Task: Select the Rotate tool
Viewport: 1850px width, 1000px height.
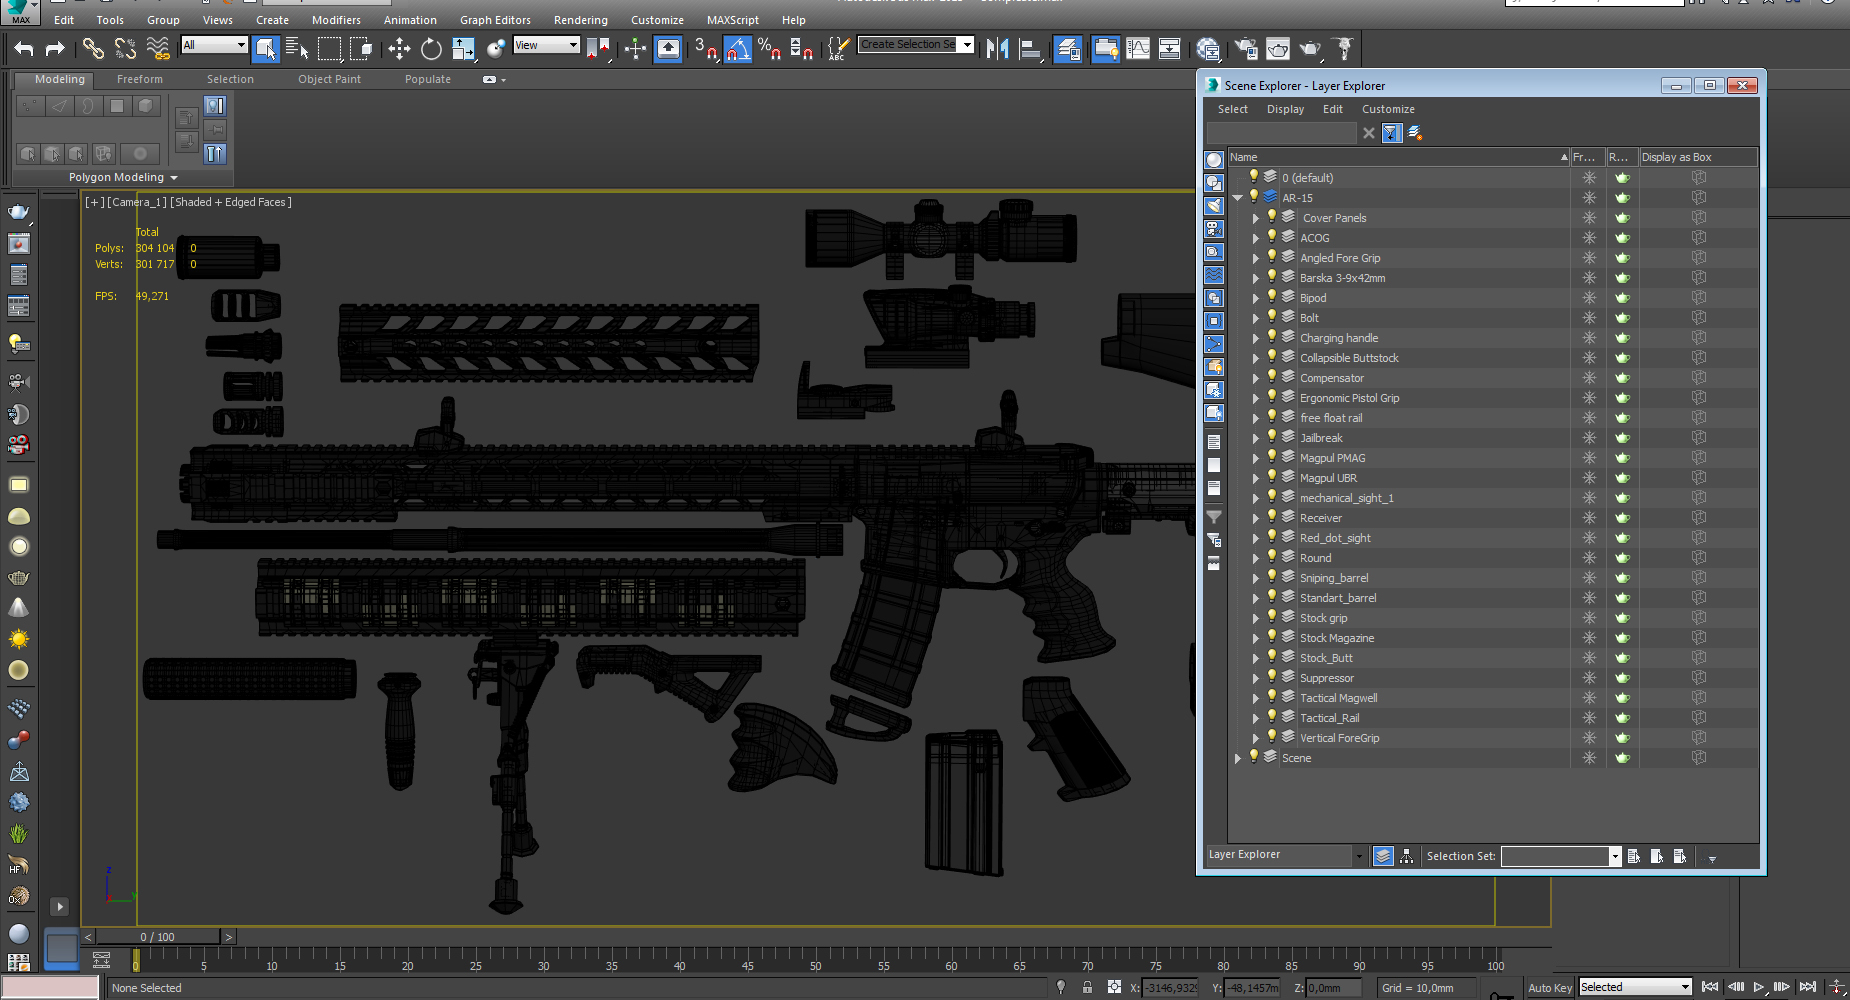Action: (x=430, y=47)
